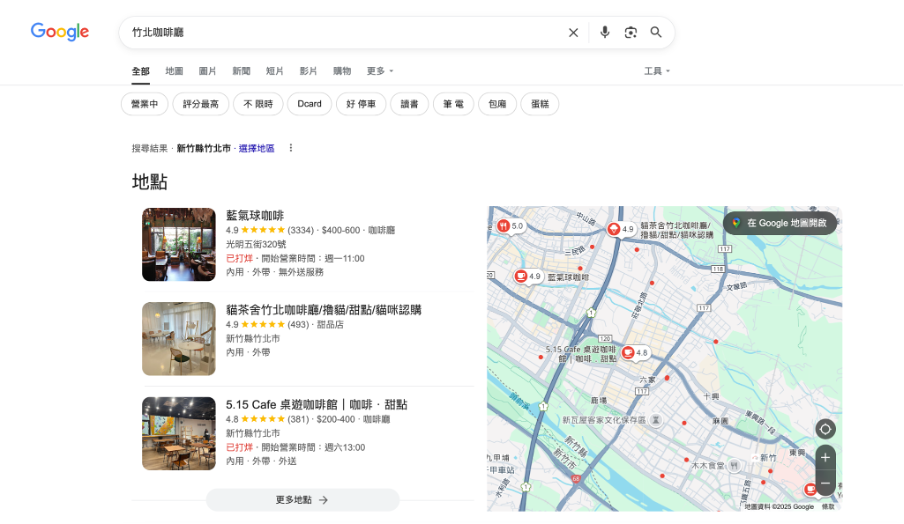The height and width of the screenshot is (524, 904).
Task: Click the 木木食堂 restaurant icon on map
Action: click(734, 465)
